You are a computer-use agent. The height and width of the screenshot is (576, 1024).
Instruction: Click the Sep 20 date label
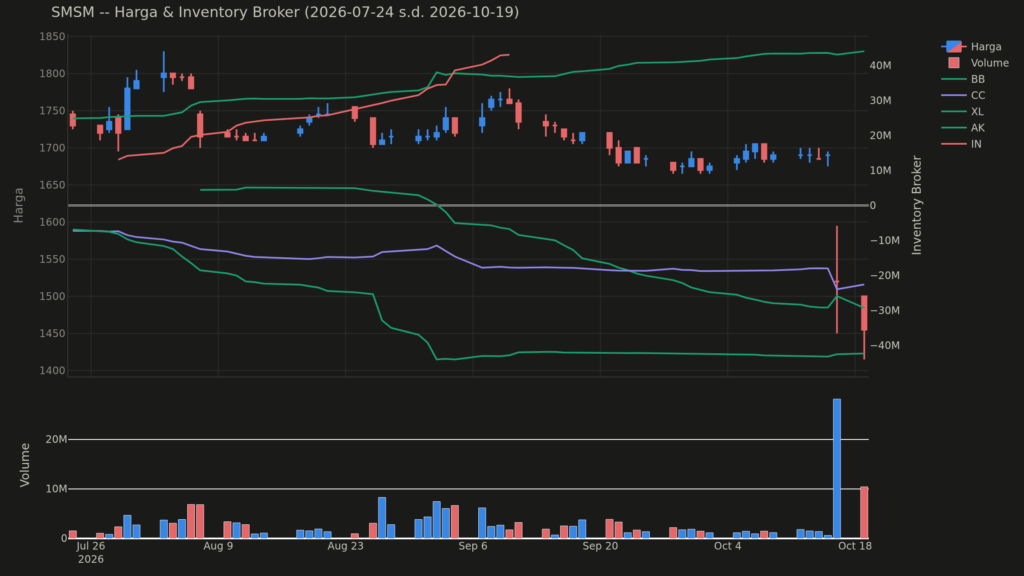coord(600,546)
